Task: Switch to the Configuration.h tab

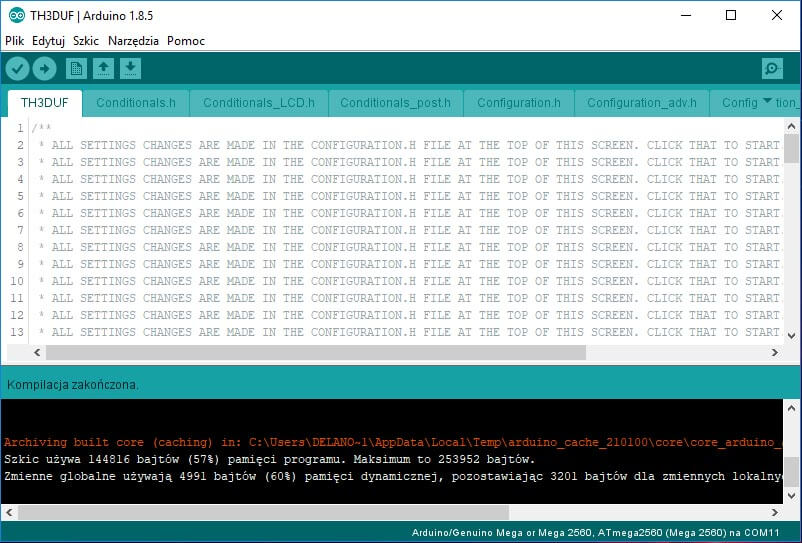Action: click(x=519, y=103)
